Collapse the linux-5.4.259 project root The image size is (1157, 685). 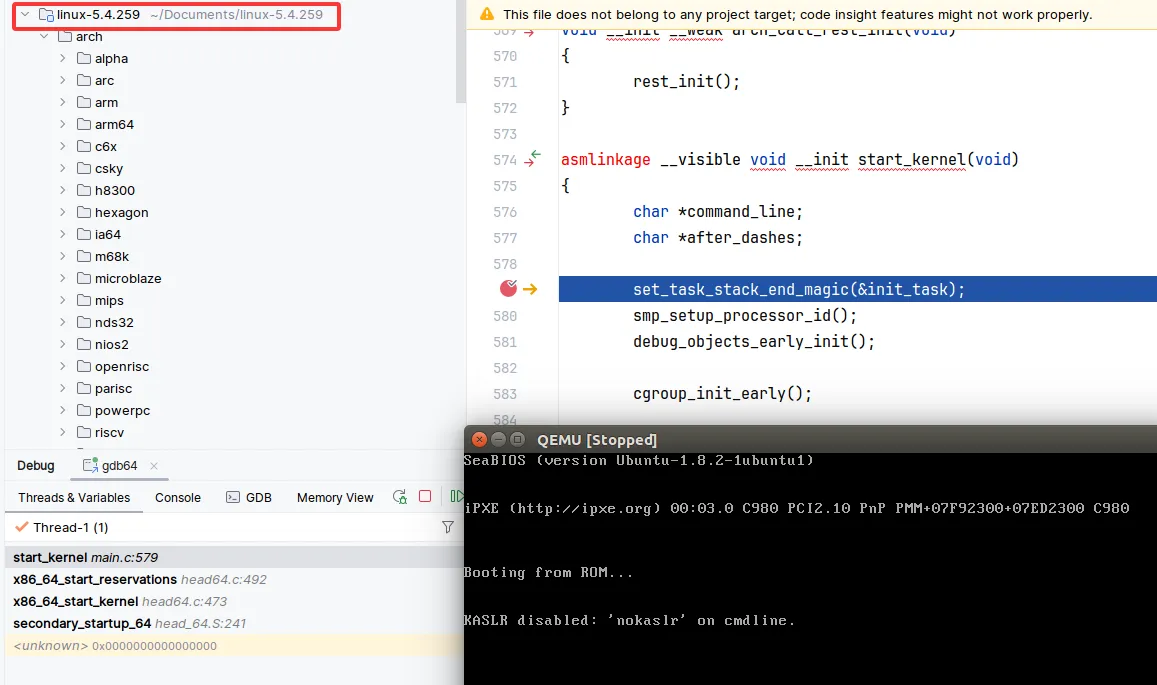pyautogui.click(x=25, y=14)
